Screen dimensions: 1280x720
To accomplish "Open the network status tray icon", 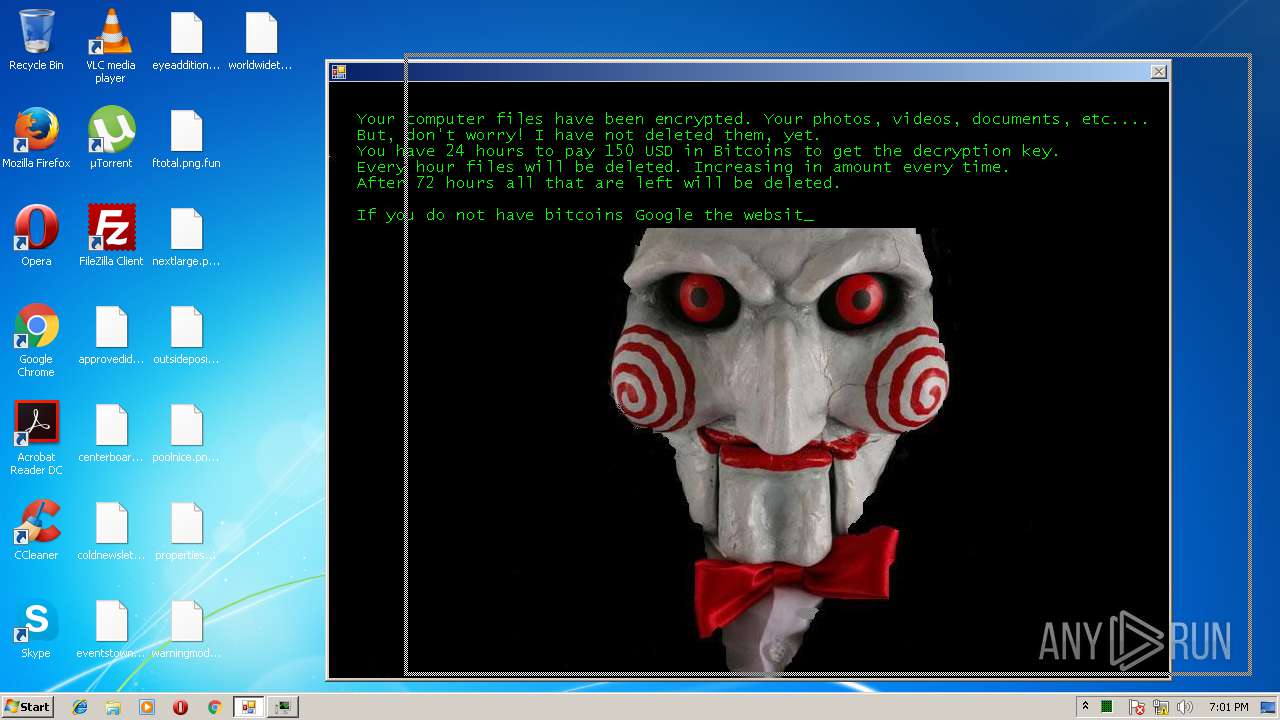I will point(1162,707).
